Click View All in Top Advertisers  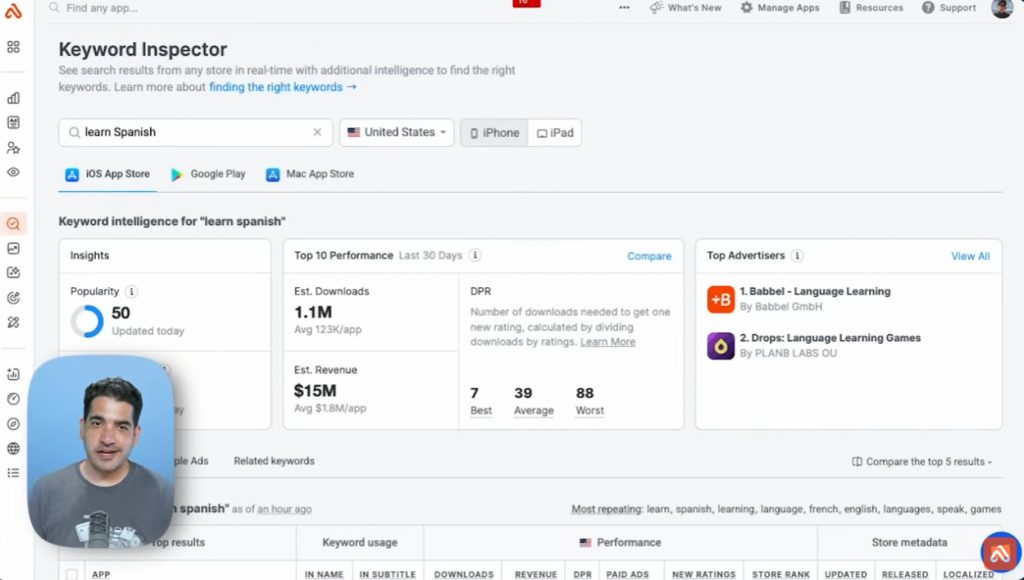[x=970, y=256]
